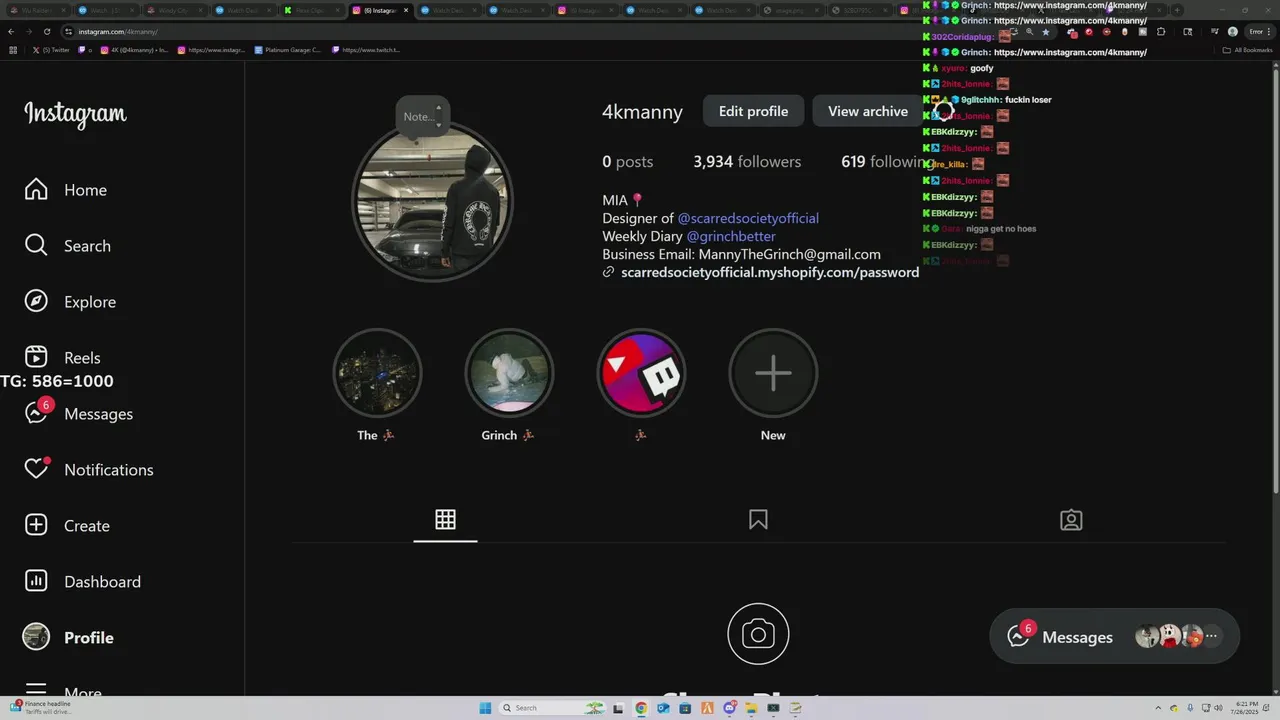
Task: Open the Grinch story highlight
Action: (x=509, y=374)
